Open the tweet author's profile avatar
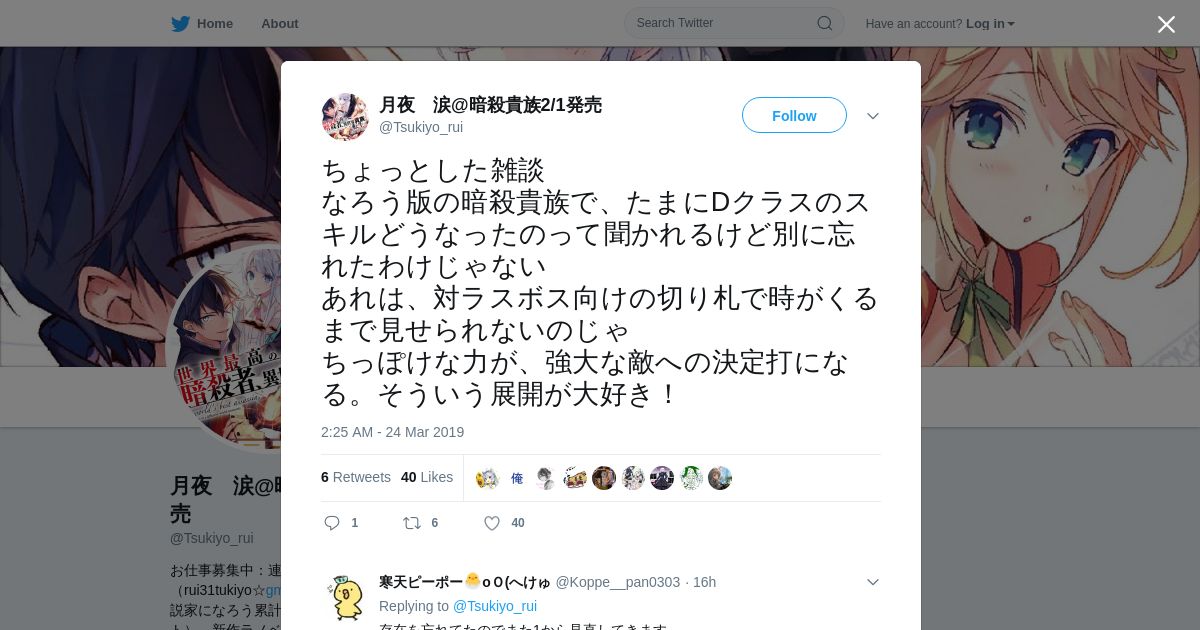Image resolution: width=1200 pixels, height=630 pixels. [345, 117]
